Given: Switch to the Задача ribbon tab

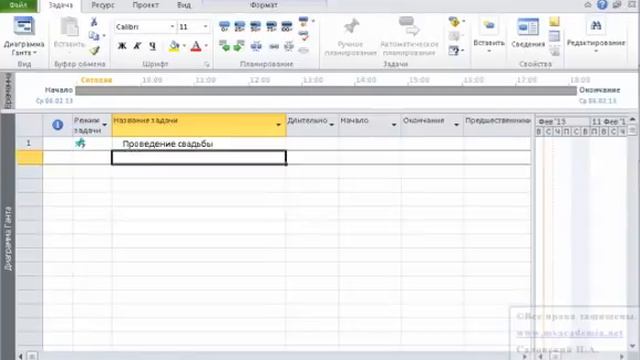Looking at the screenshot, I should [x=61, y=5].
